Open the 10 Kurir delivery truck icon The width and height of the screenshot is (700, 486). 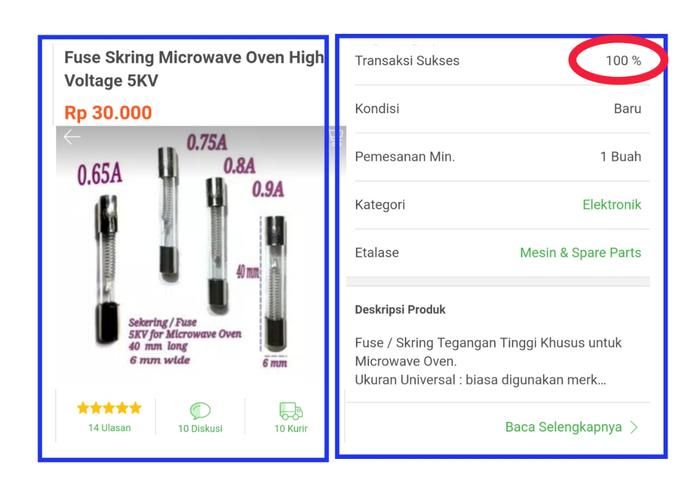[x=291, y=411]
